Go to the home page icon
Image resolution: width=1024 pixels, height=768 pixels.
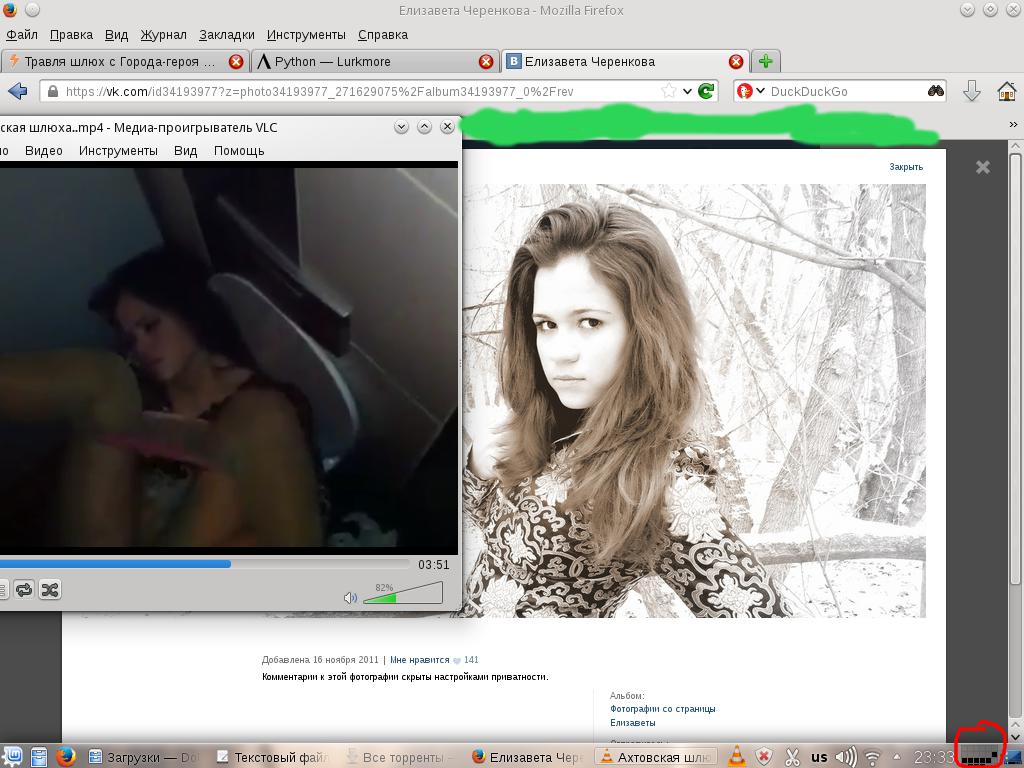pyautogui.click(x=1007, y=91)
